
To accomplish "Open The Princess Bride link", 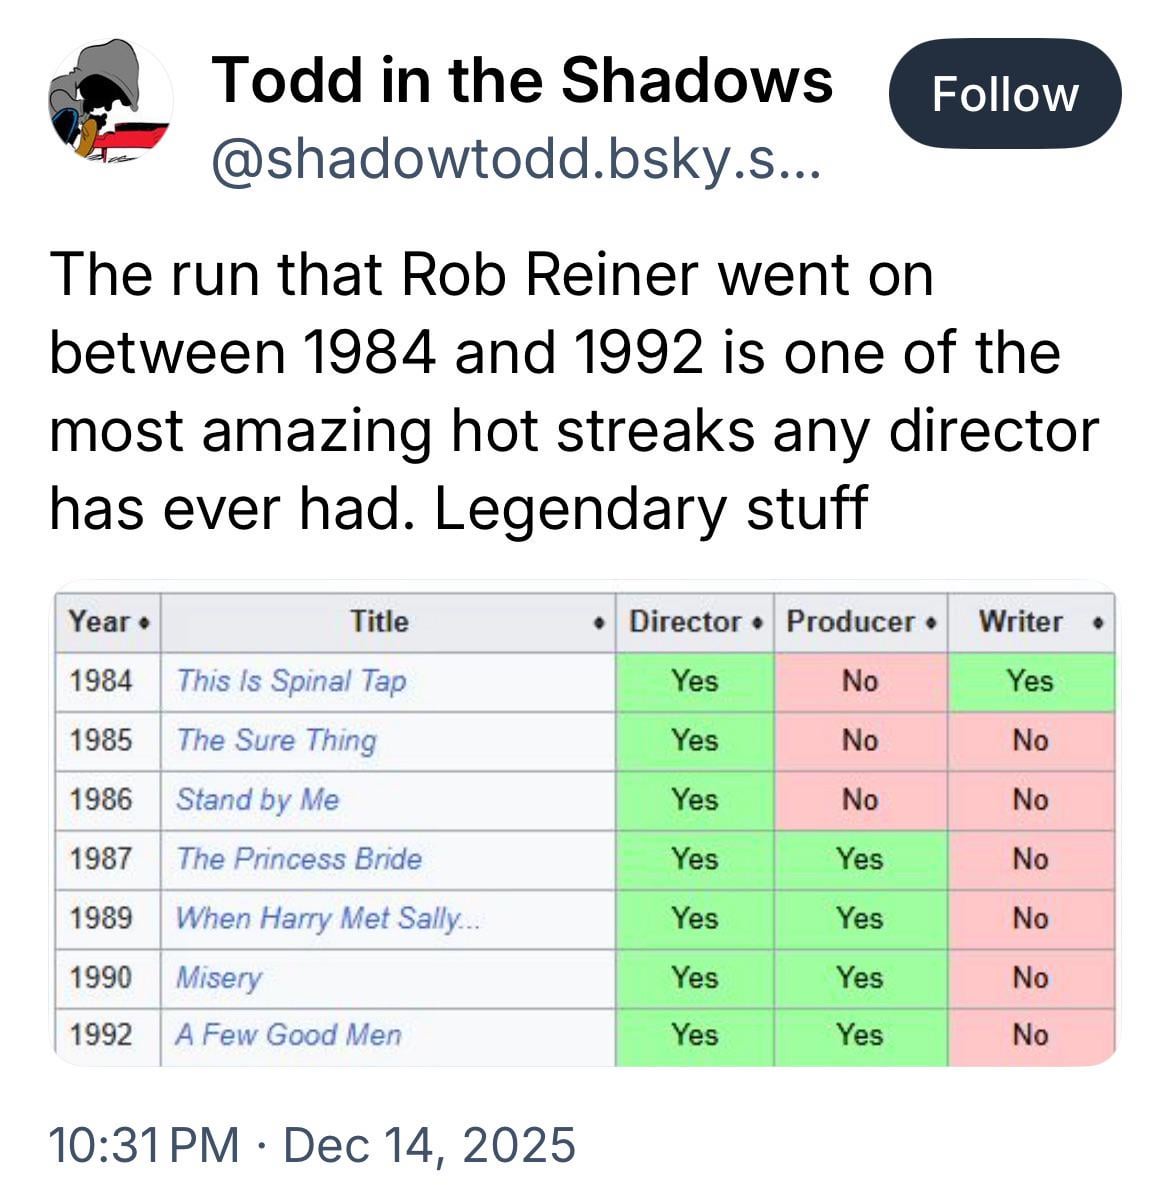I will coord(298,859).
